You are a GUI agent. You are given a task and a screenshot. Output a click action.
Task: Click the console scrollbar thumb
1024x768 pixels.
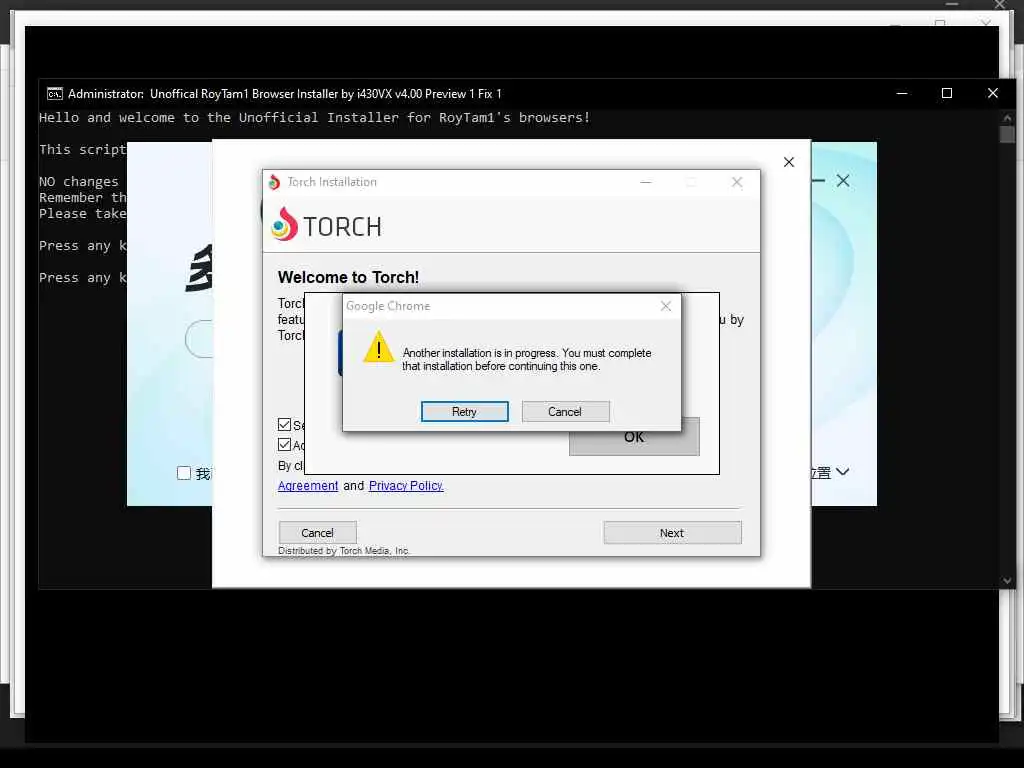click(1007, 135)
